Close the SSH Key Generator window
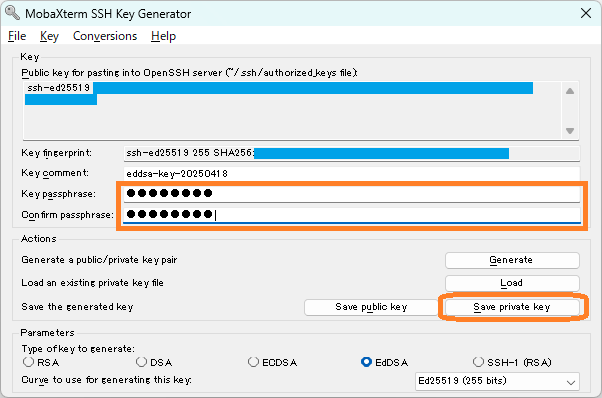 tap(586, 13)
